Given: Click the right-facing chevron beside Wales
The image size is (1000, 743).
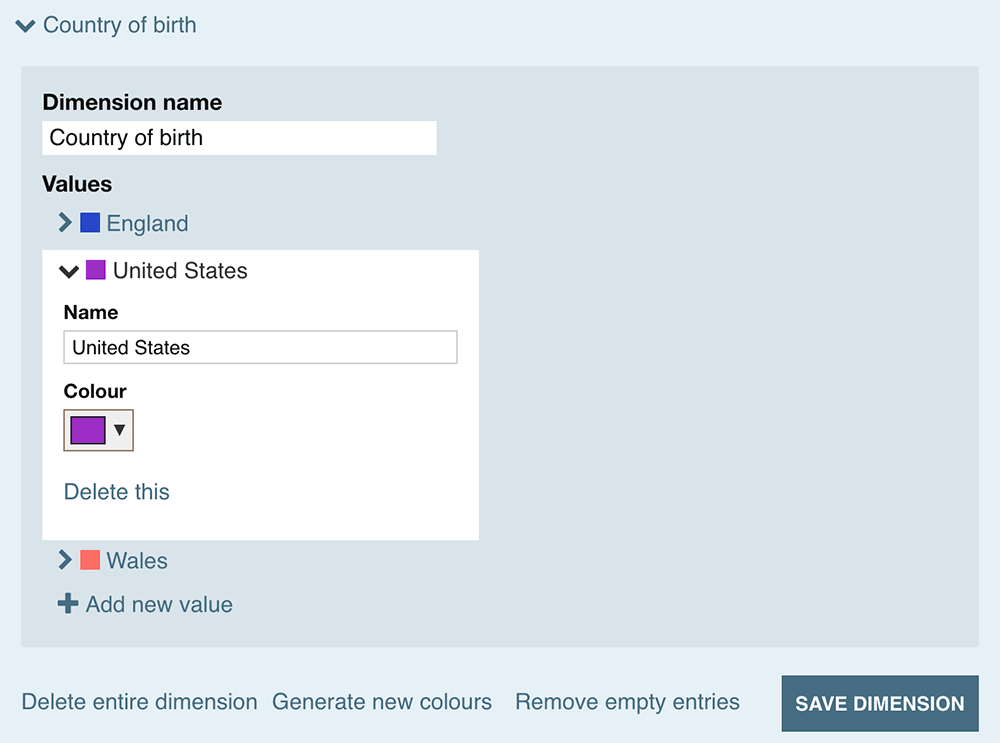Looking at the screenshot, I should click(65, 560).
